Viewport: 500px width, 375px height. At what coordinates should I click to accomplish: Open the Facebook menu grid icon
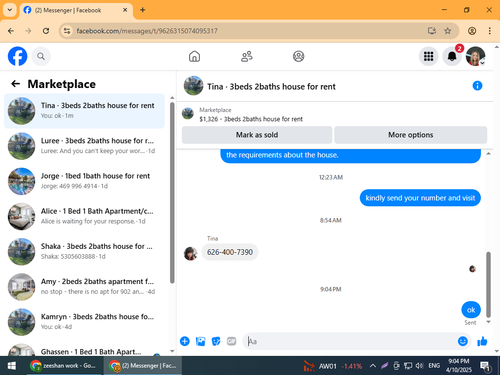click(x=428, y=56)
